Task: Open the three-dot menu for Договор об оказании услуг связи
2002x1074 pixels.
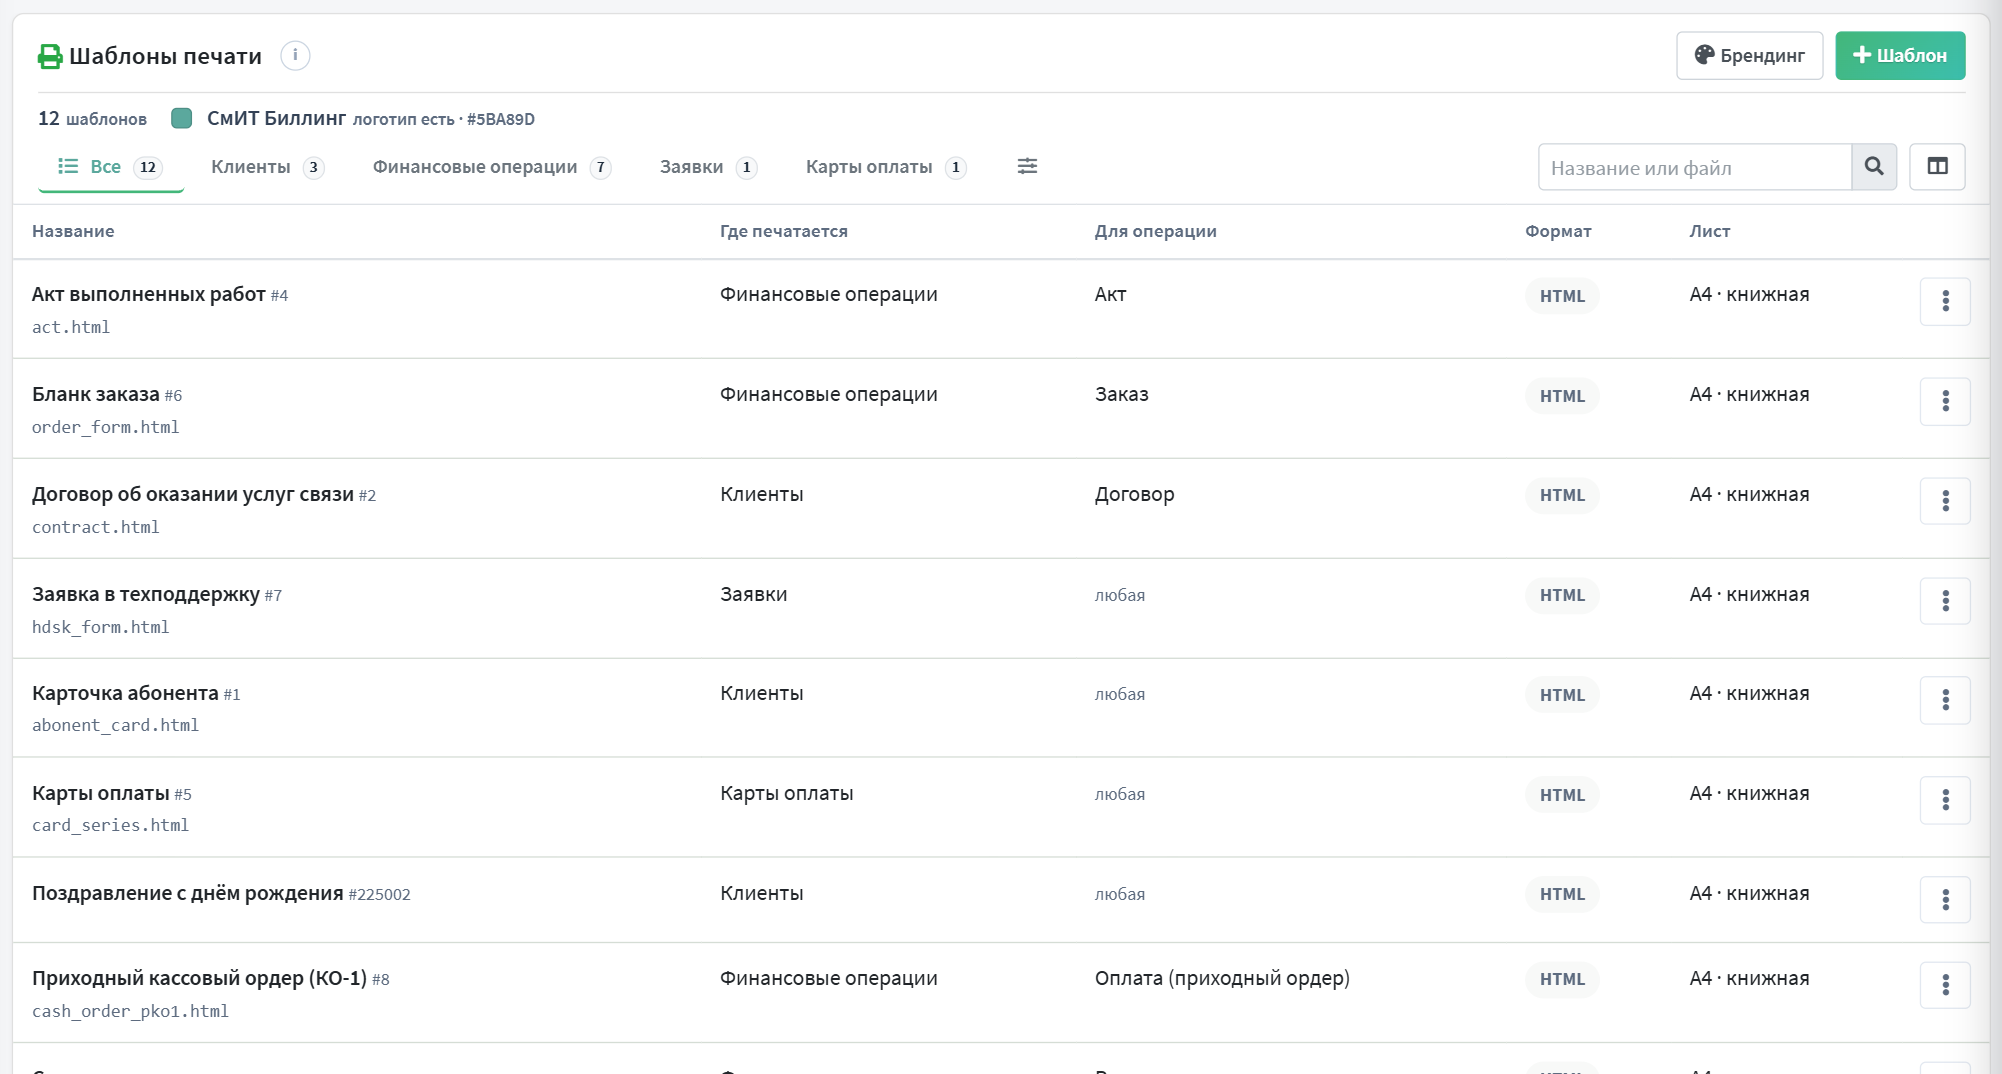Action: pyautogui.click(x=1945, y=500)
